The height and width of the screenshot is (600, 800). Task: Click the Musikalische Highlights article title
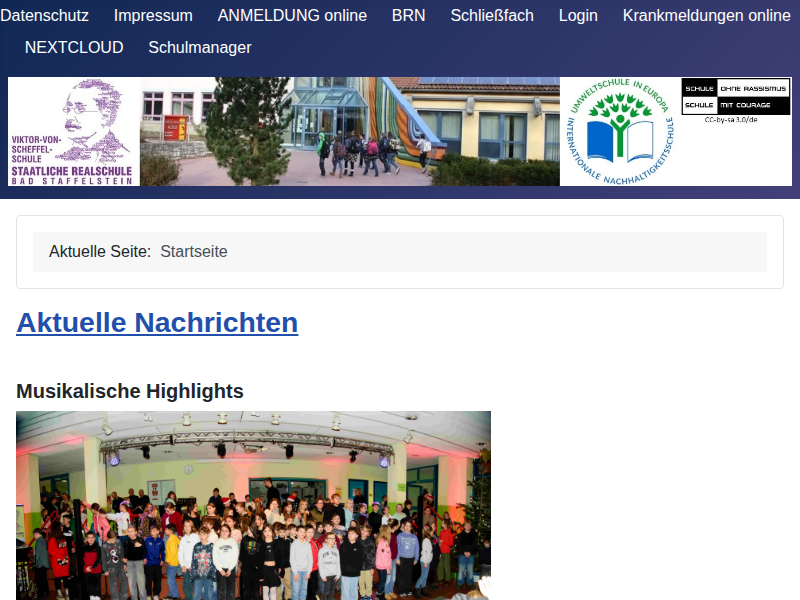click(130, 391)
